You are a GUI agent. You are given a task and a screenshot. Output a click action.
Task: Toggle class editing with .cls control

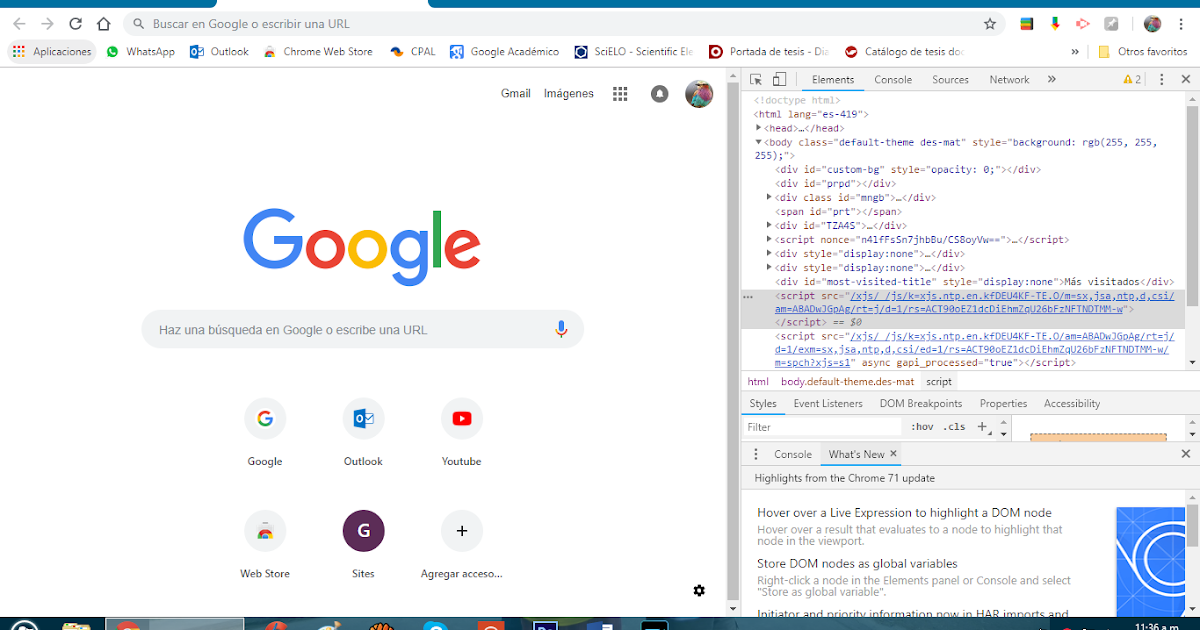click(x=952, y=426)
